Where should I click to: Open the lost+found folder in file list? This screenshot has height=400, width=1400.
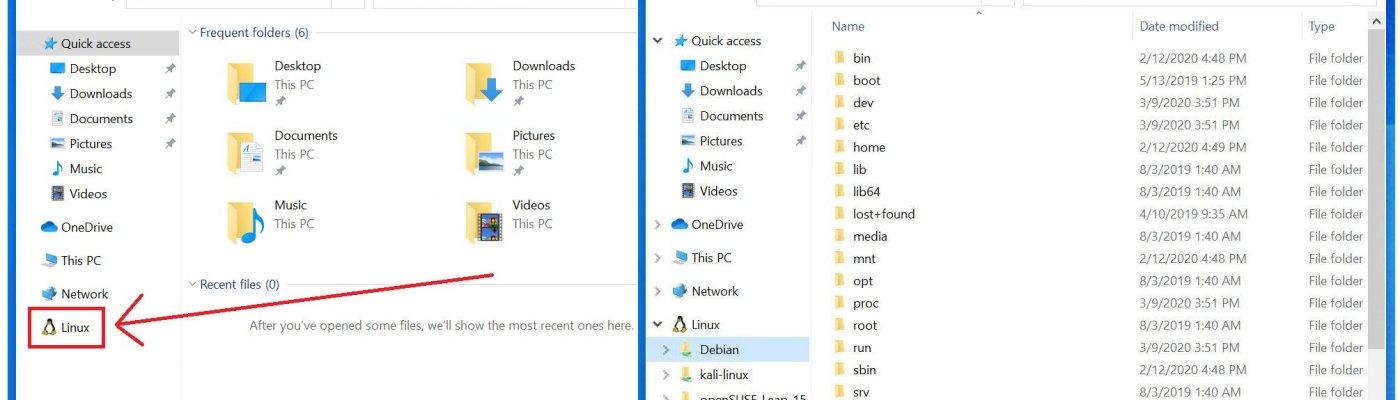883,214
